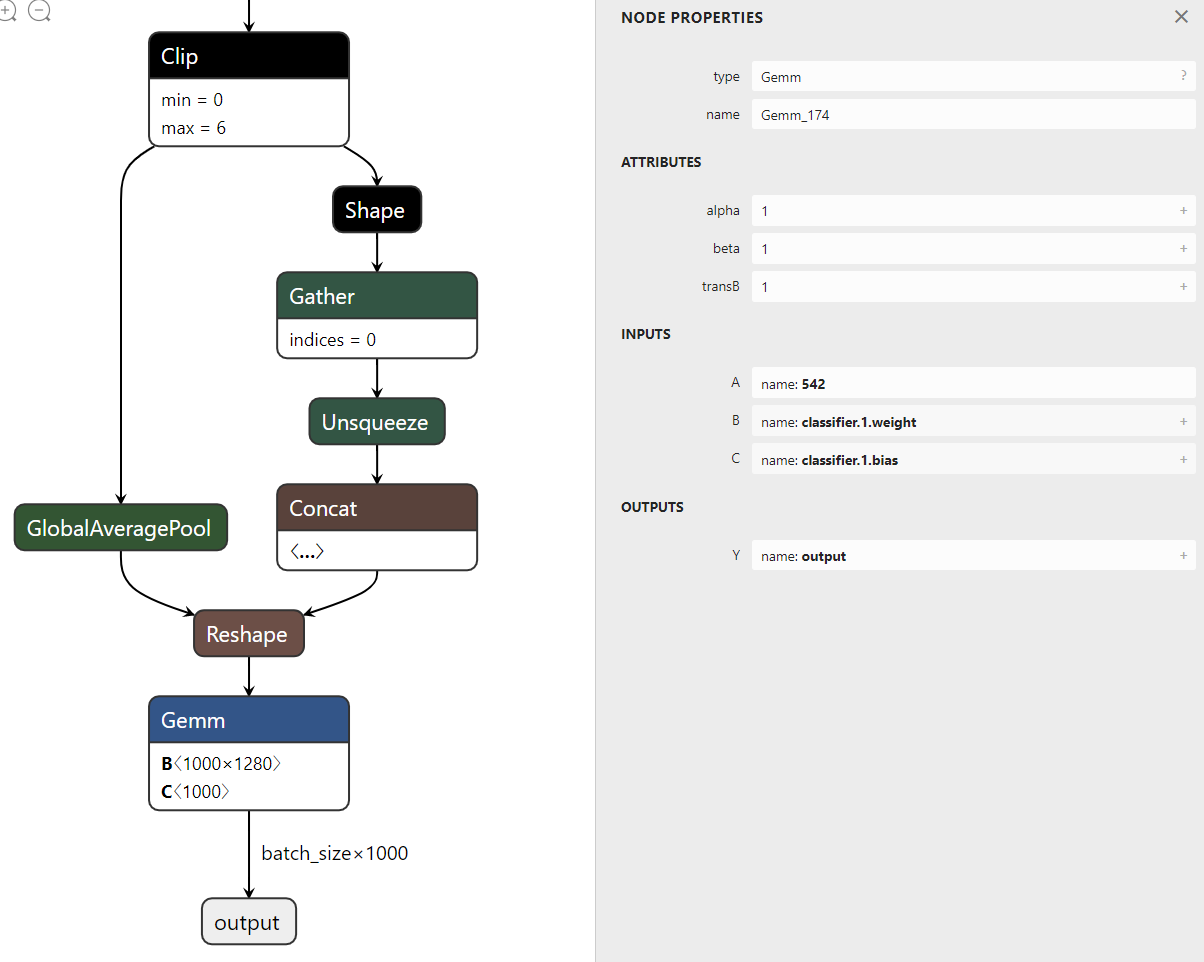Select the output node at graph bottom
The image size is (1204, 962).
[x=248, y=921]
